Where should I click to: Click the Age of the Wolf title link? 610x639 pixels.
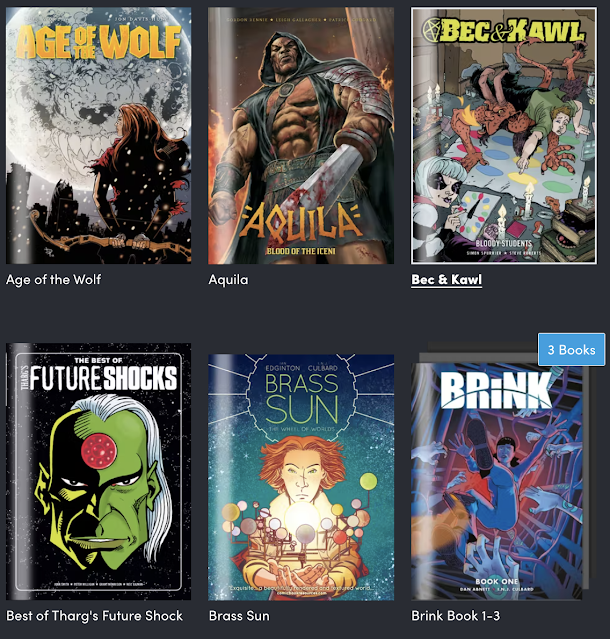53,280
